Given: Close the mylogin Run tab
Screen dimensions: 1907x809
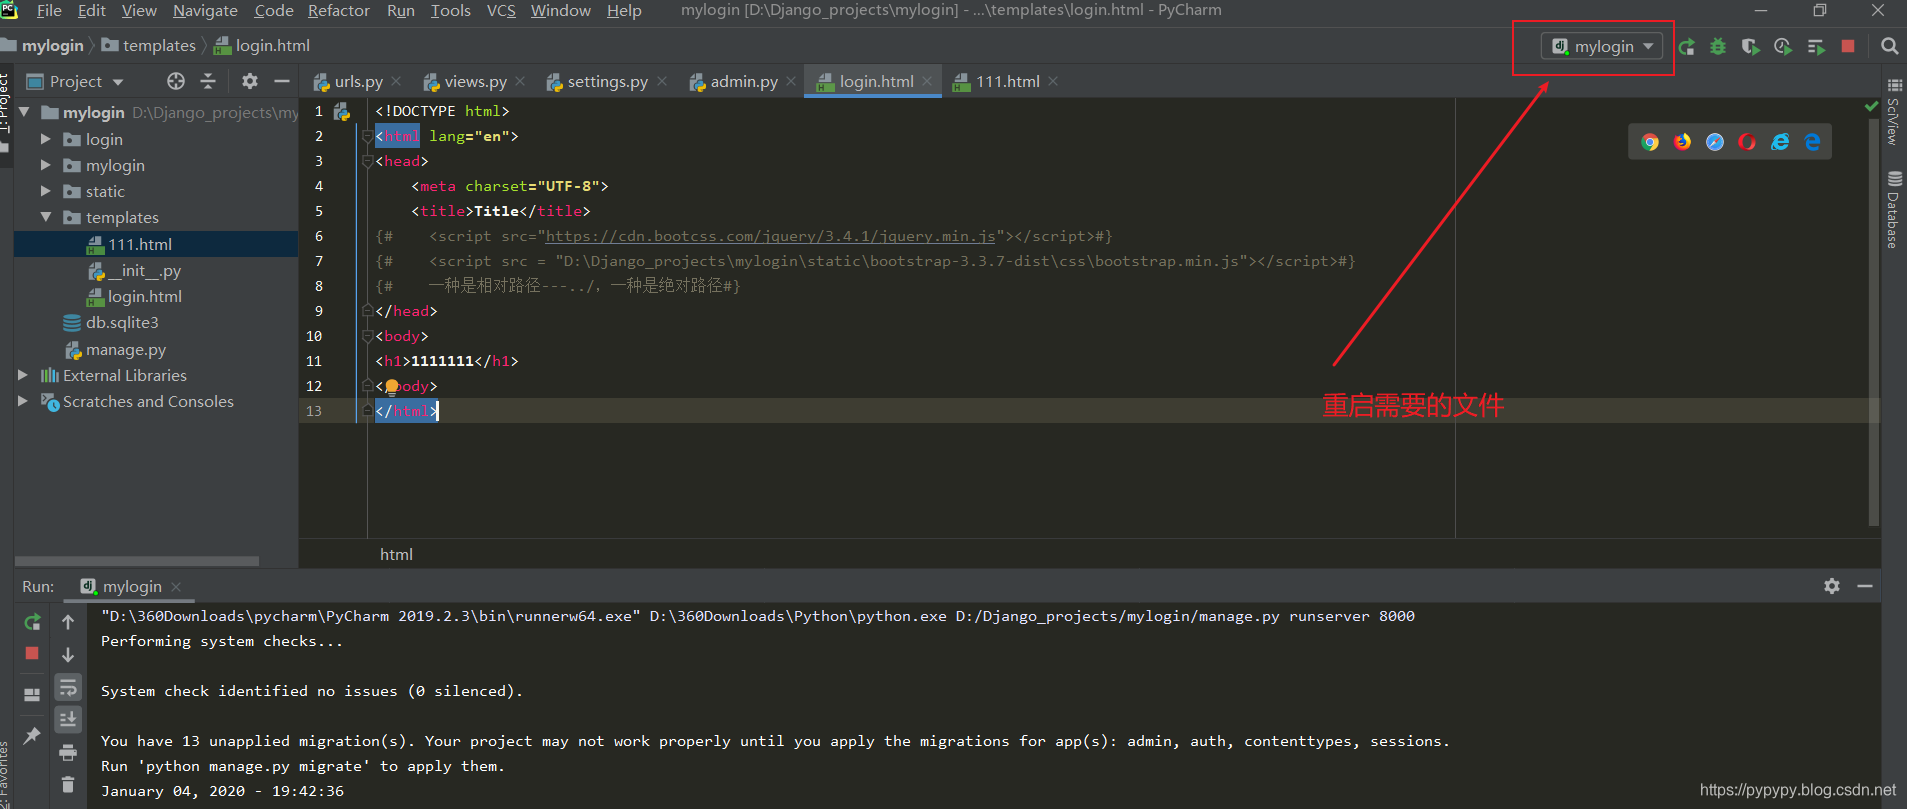Looking at the screenshot, I should point(176,587).
